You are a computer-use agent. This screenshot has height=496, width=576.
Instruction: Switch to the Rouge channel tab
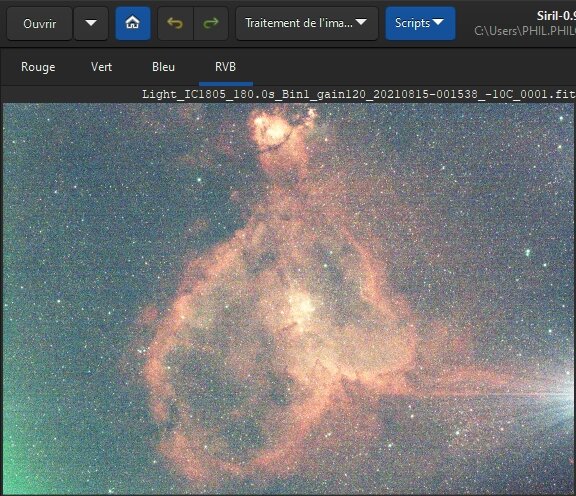tap(38, 67)
